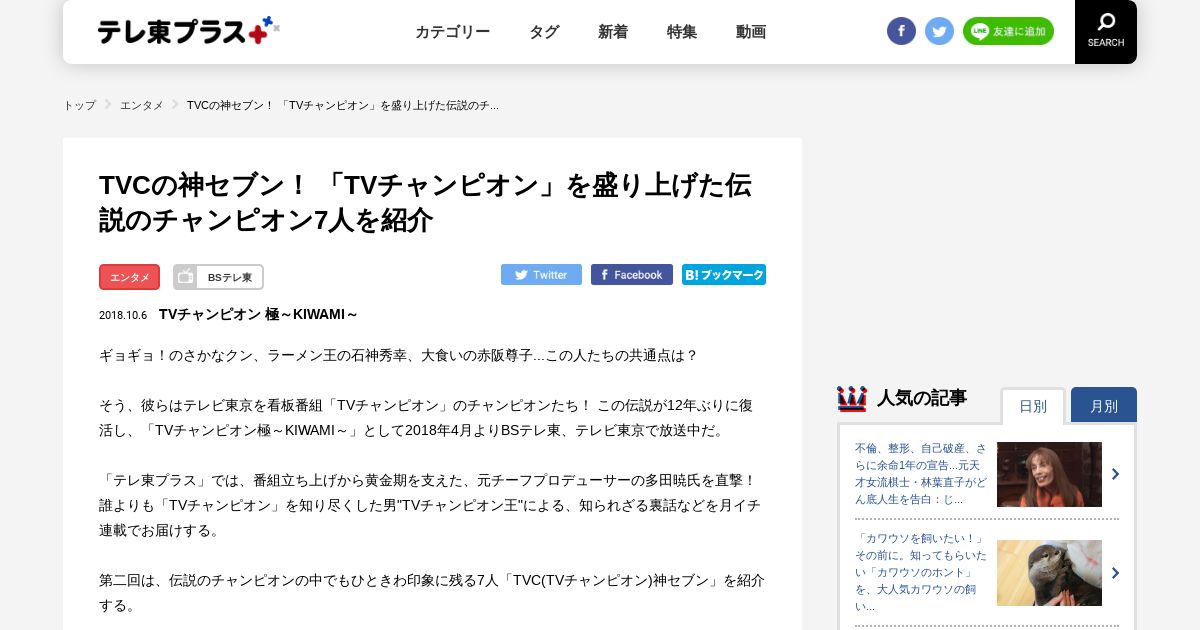Open TVチャンピオン 極～KIWAMI～ program link

click(x=258, y=314)
